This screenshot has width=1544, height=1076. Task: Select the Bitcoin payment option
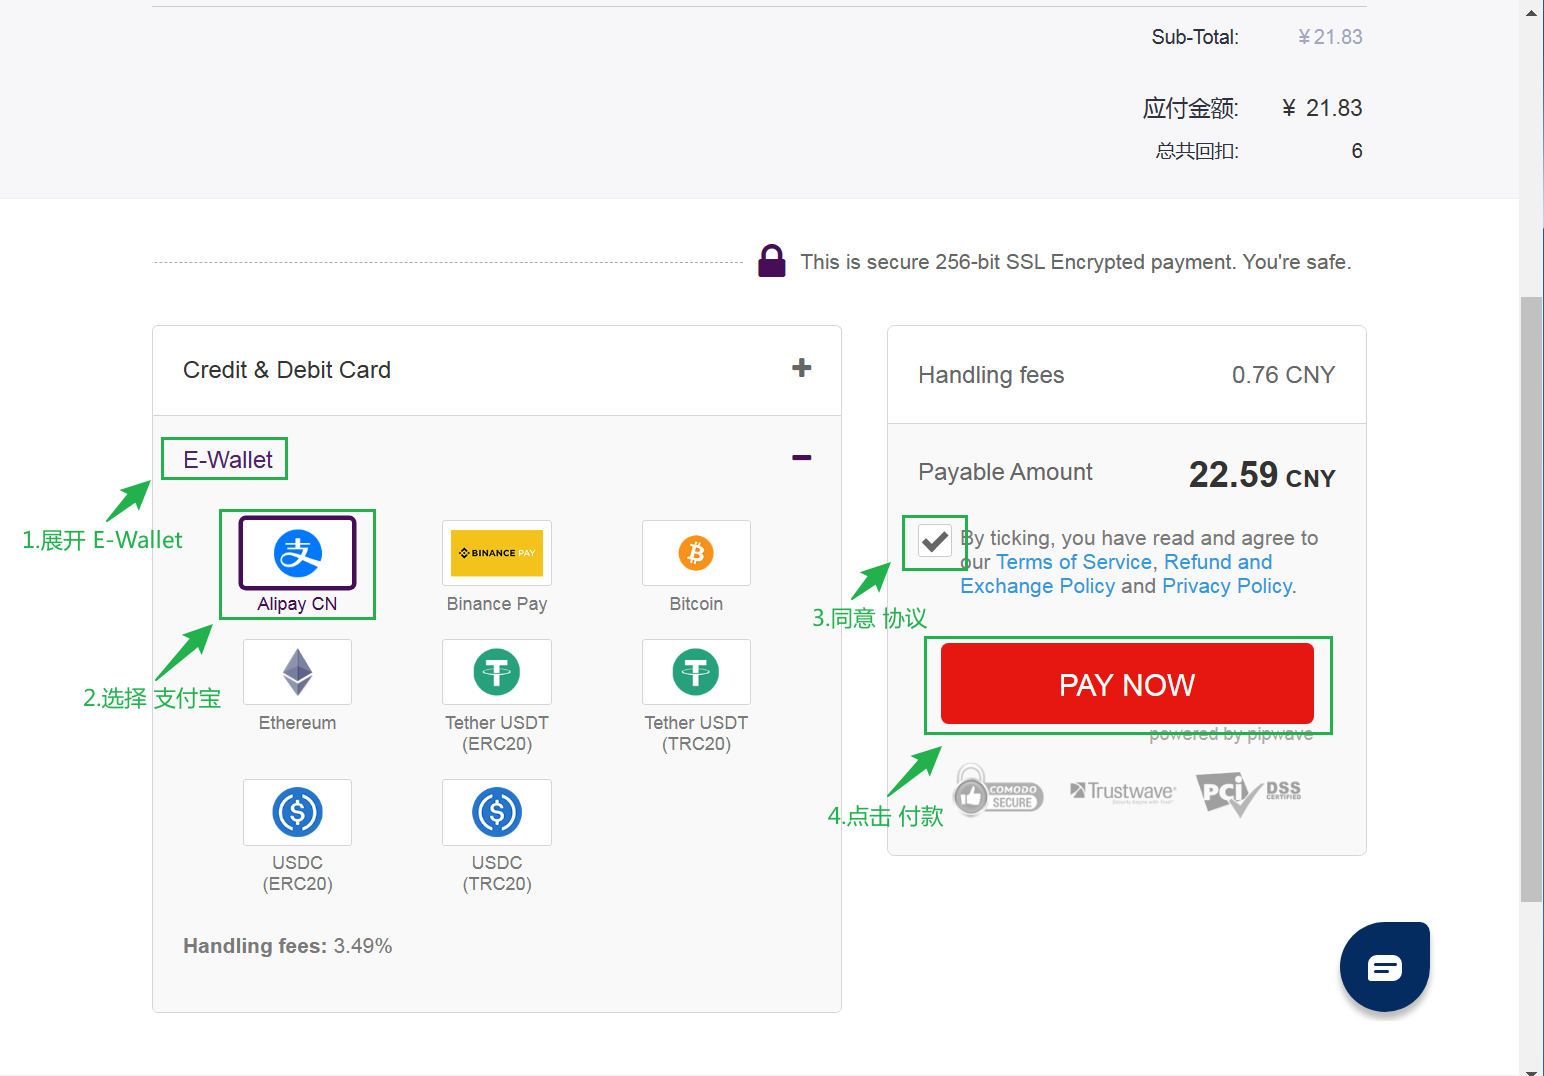[696, 553]
